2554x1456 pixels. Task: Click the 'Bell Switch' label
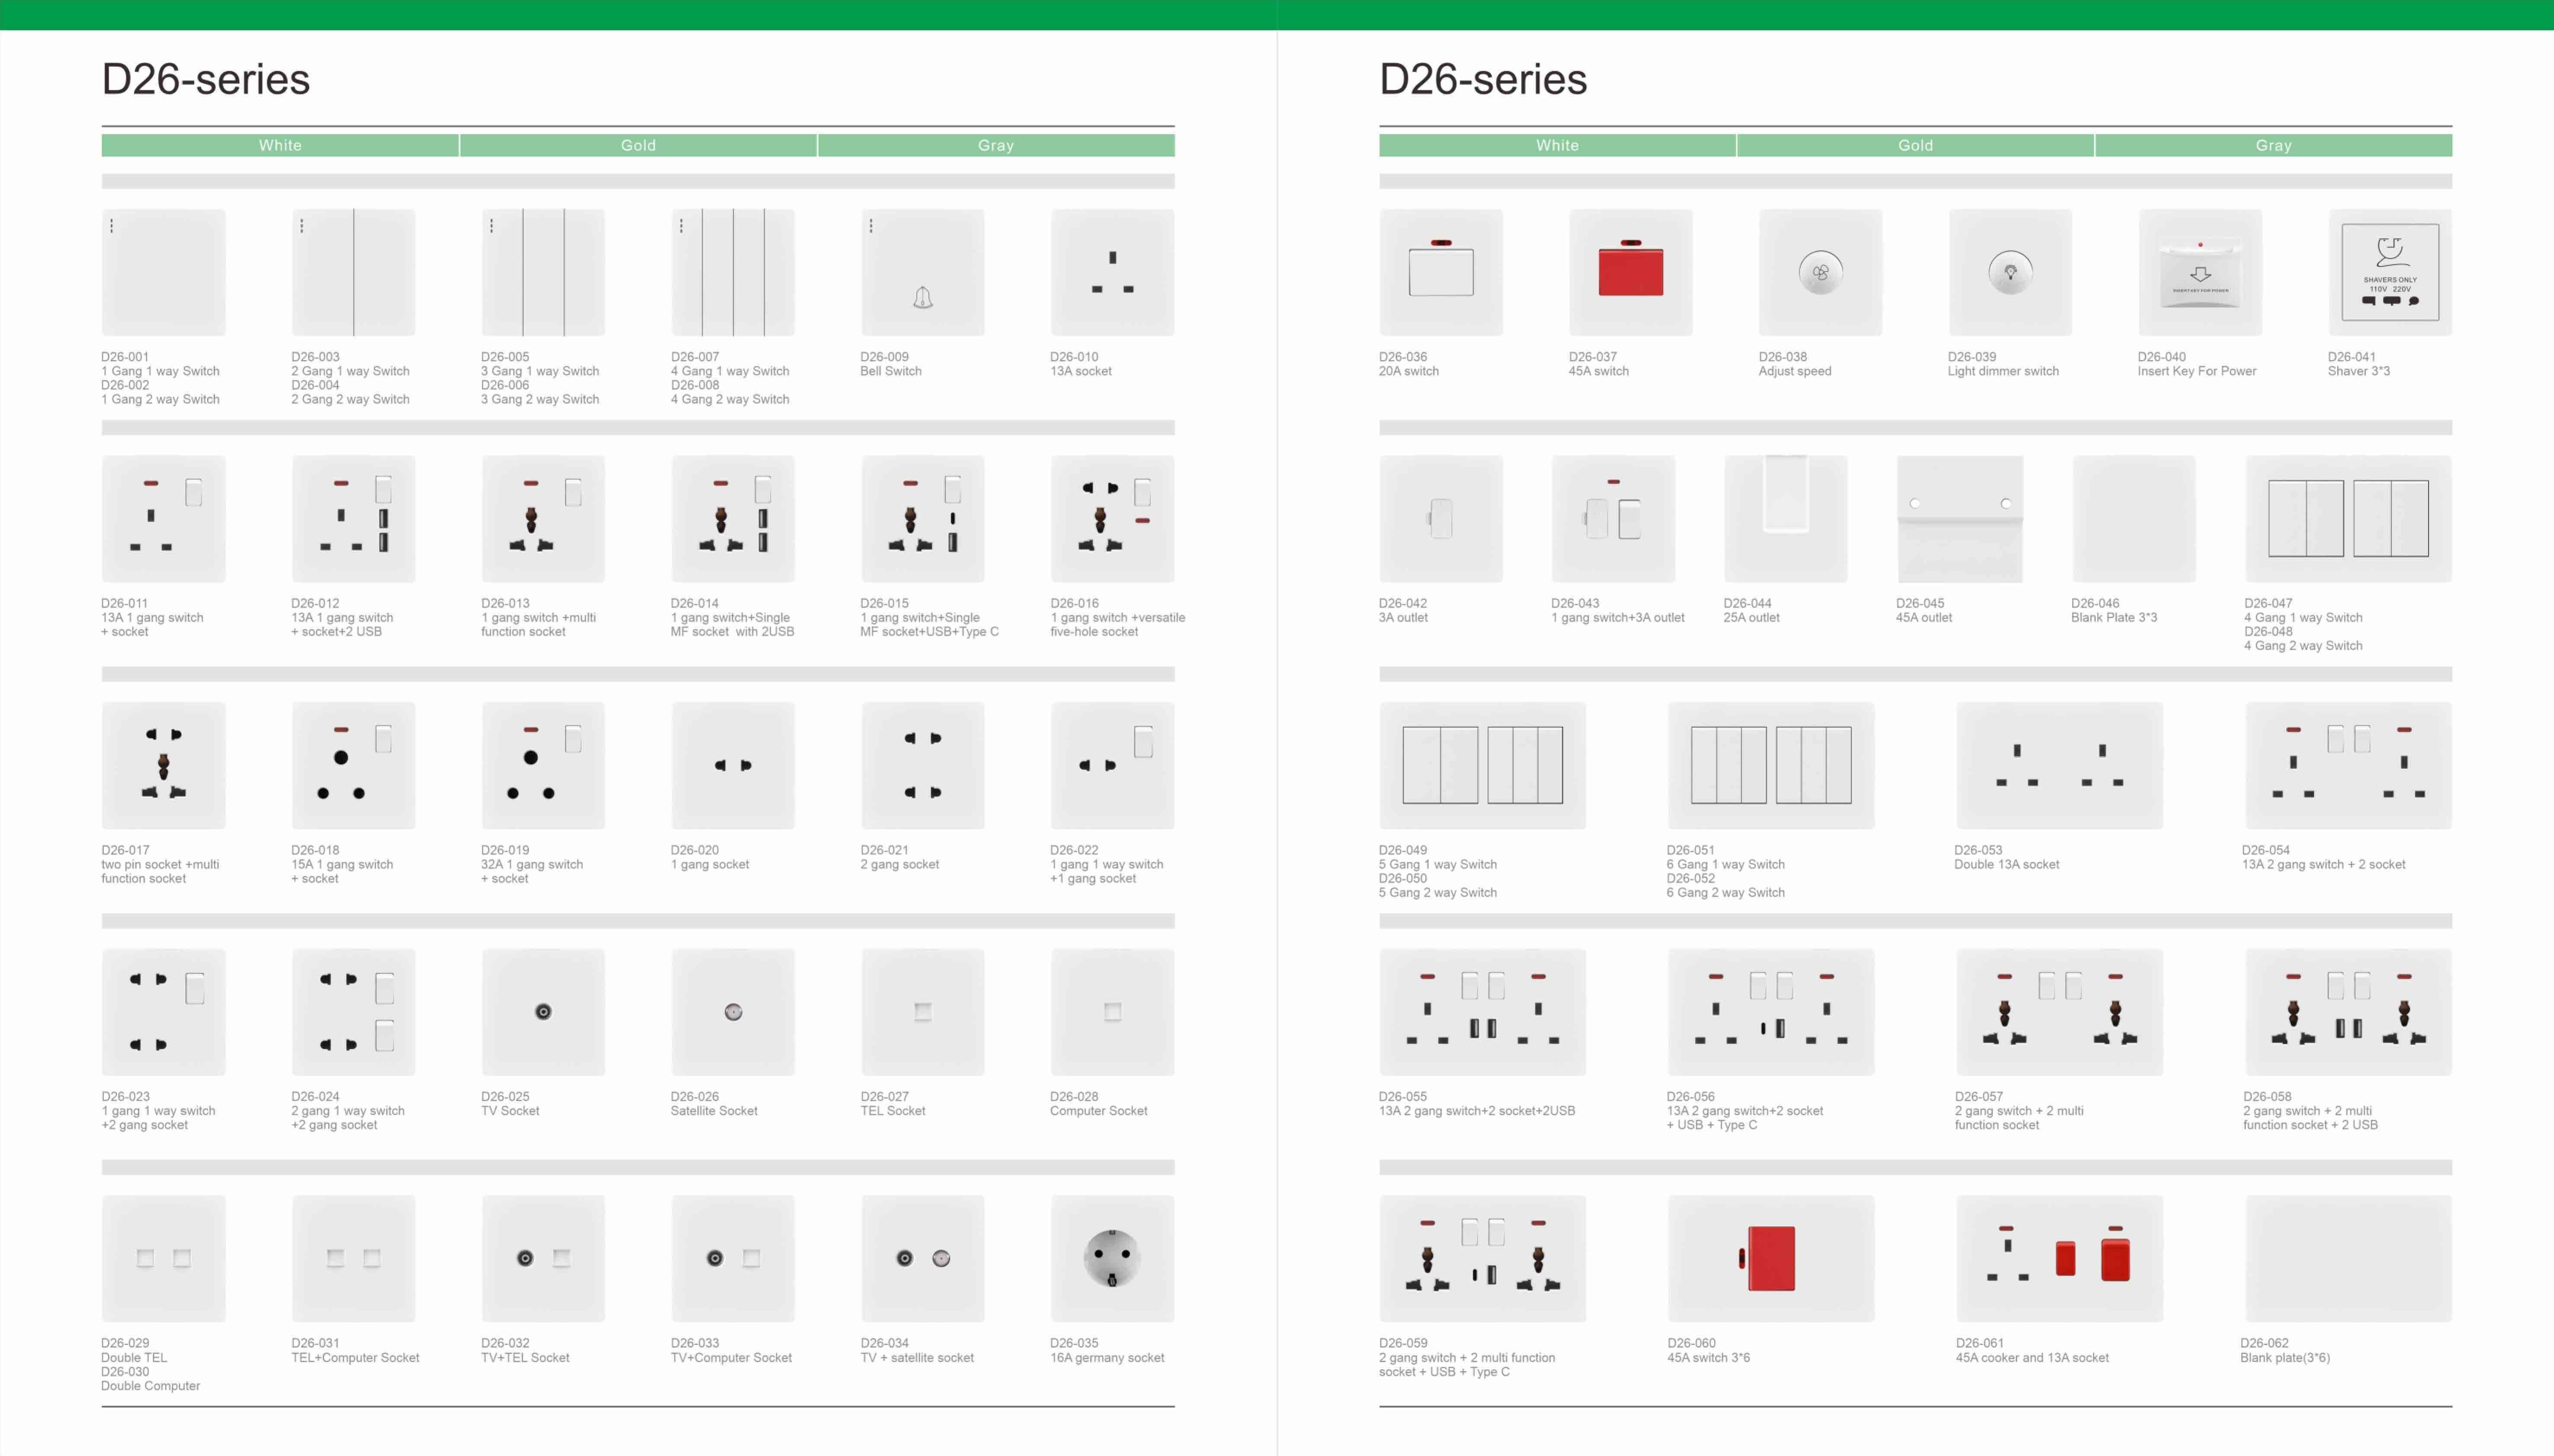point(891,371)
